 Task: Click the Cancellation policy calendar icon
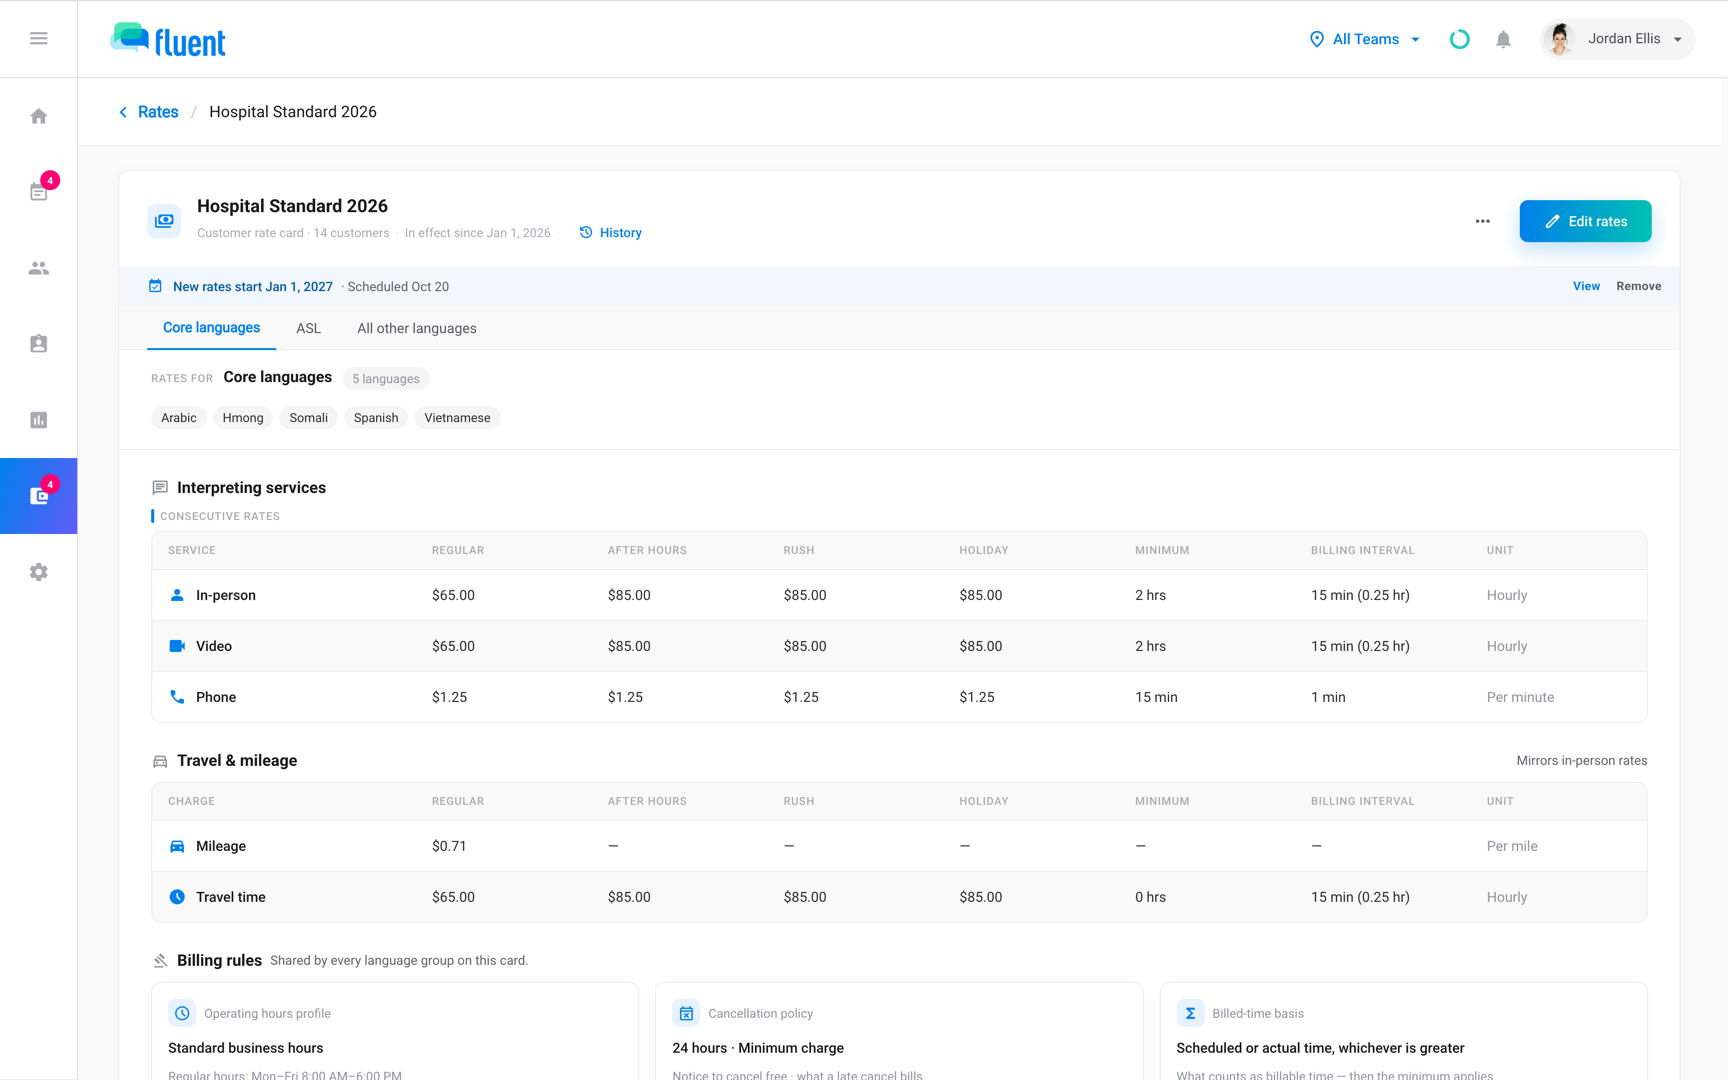pos(686,1013)
